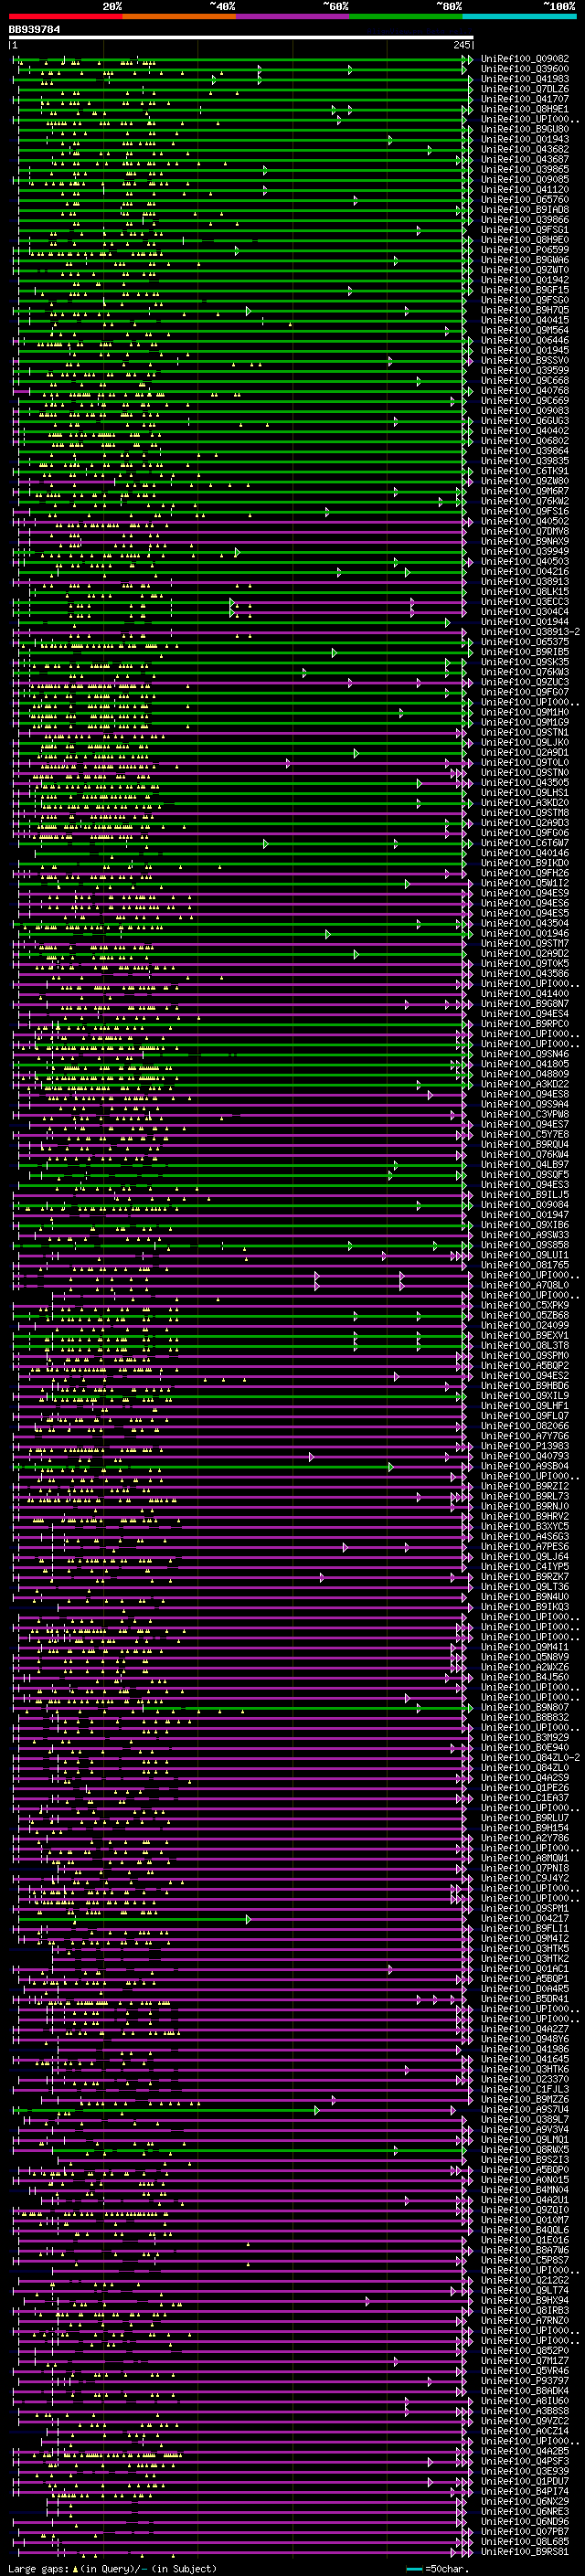Select the UniRef100_Q40793 label
The width and height of the screenshot is (585, 2576).
(525, 1456)
